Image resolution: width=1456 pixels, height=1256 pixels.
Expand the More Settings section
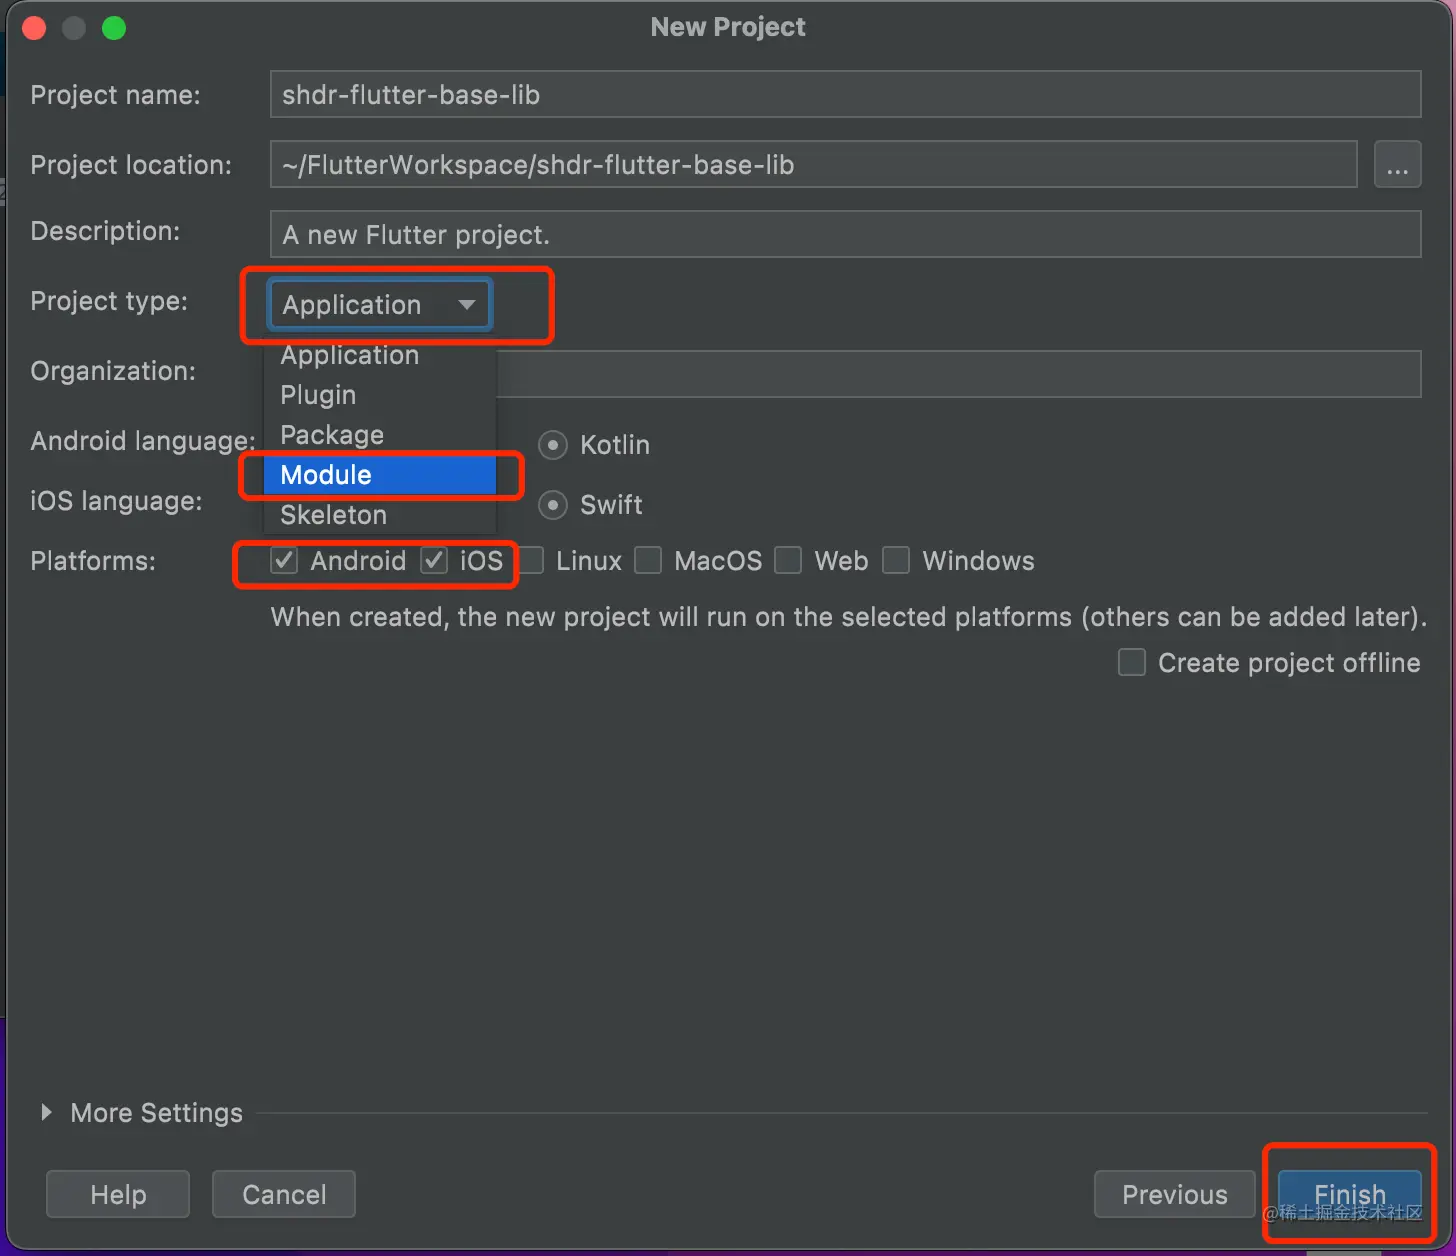coord(46,1112)
